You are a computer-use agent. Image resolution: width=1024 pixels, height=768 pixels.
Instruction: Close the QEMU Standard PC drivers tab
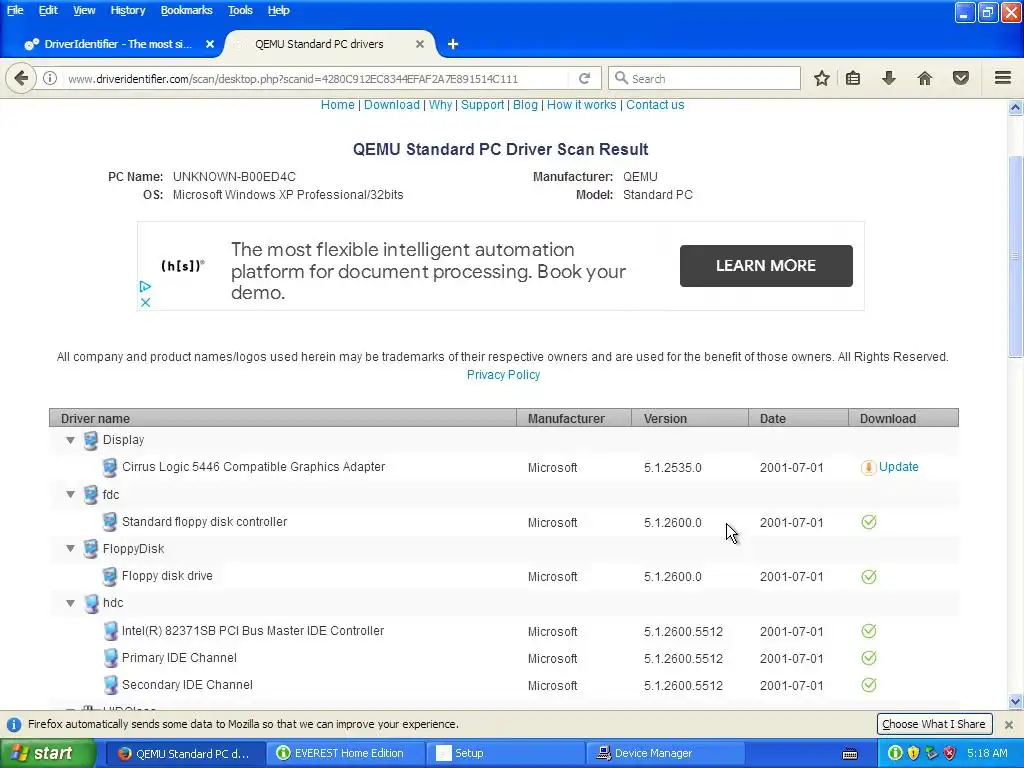coord(420,44)
